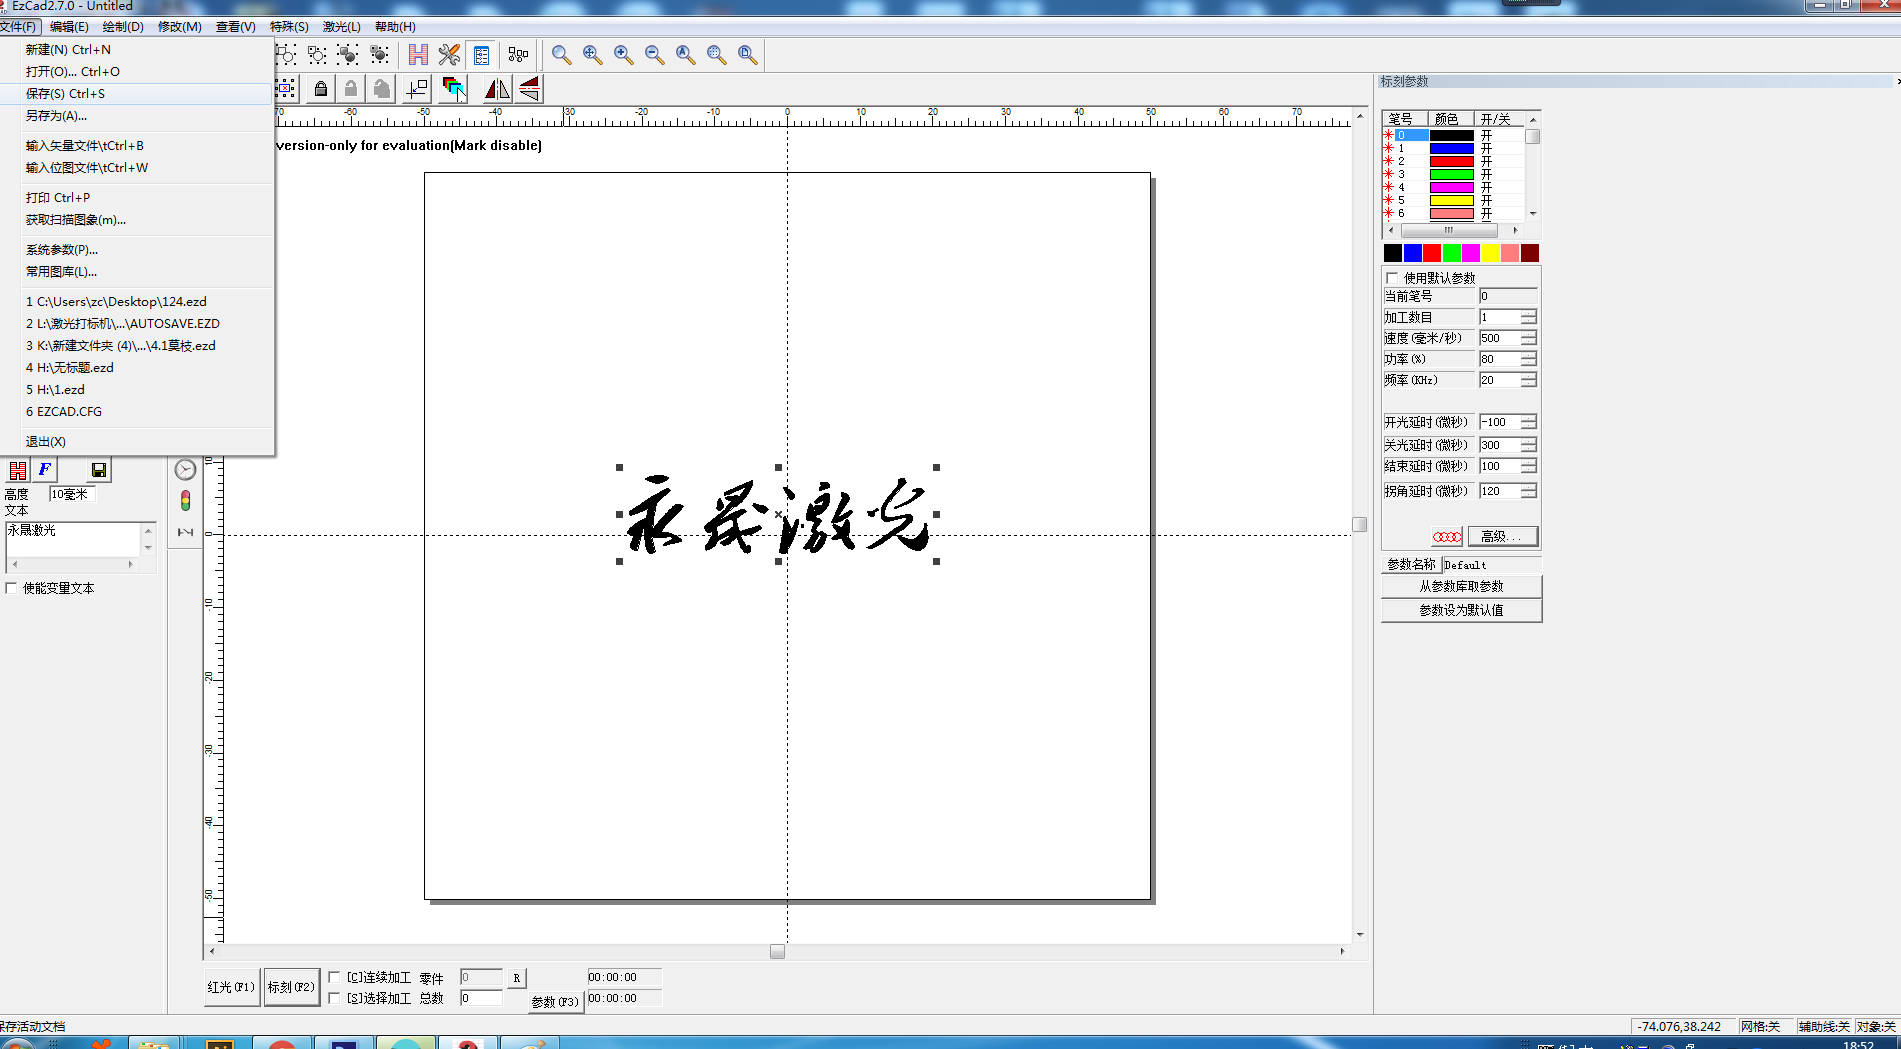This screenshot has width=1901, height=1049.
Task: Click the zoom out magnifier icon
Action: pos(654,55)
